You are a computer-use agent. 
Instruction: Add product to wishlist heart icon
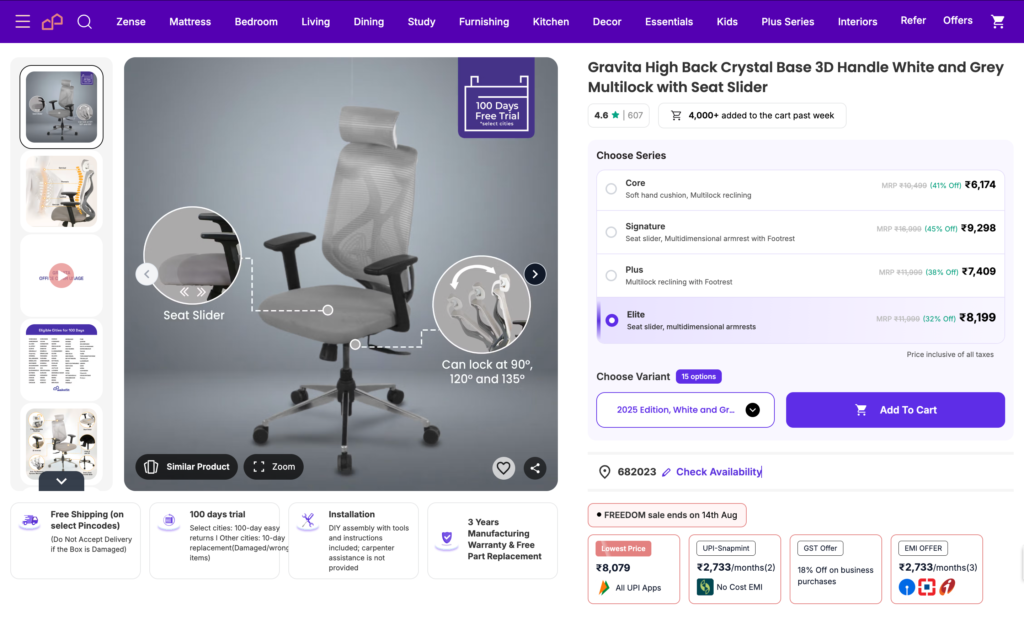tap(504, 468)
